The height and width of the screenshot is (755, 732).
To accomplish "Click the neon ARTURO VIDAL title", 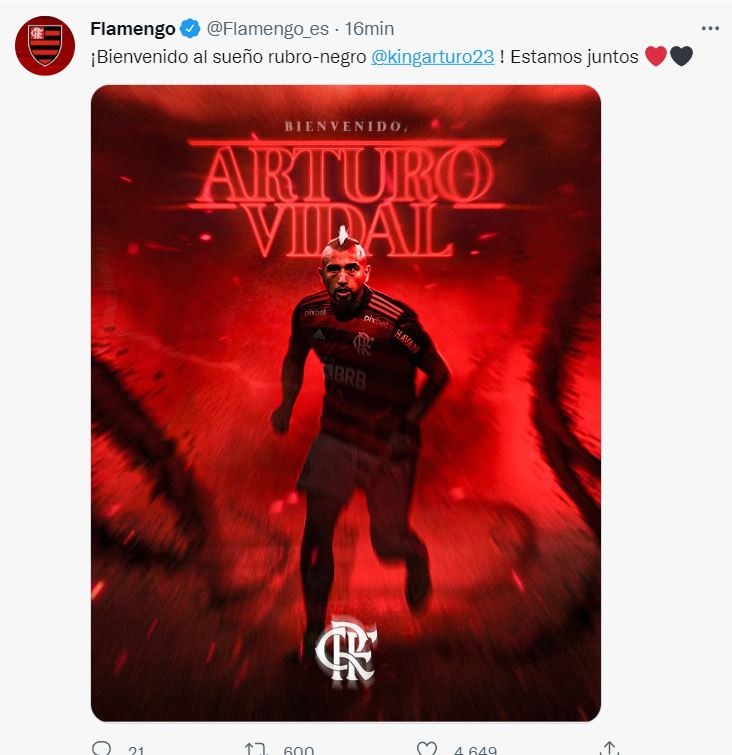I will click(346, 199).
